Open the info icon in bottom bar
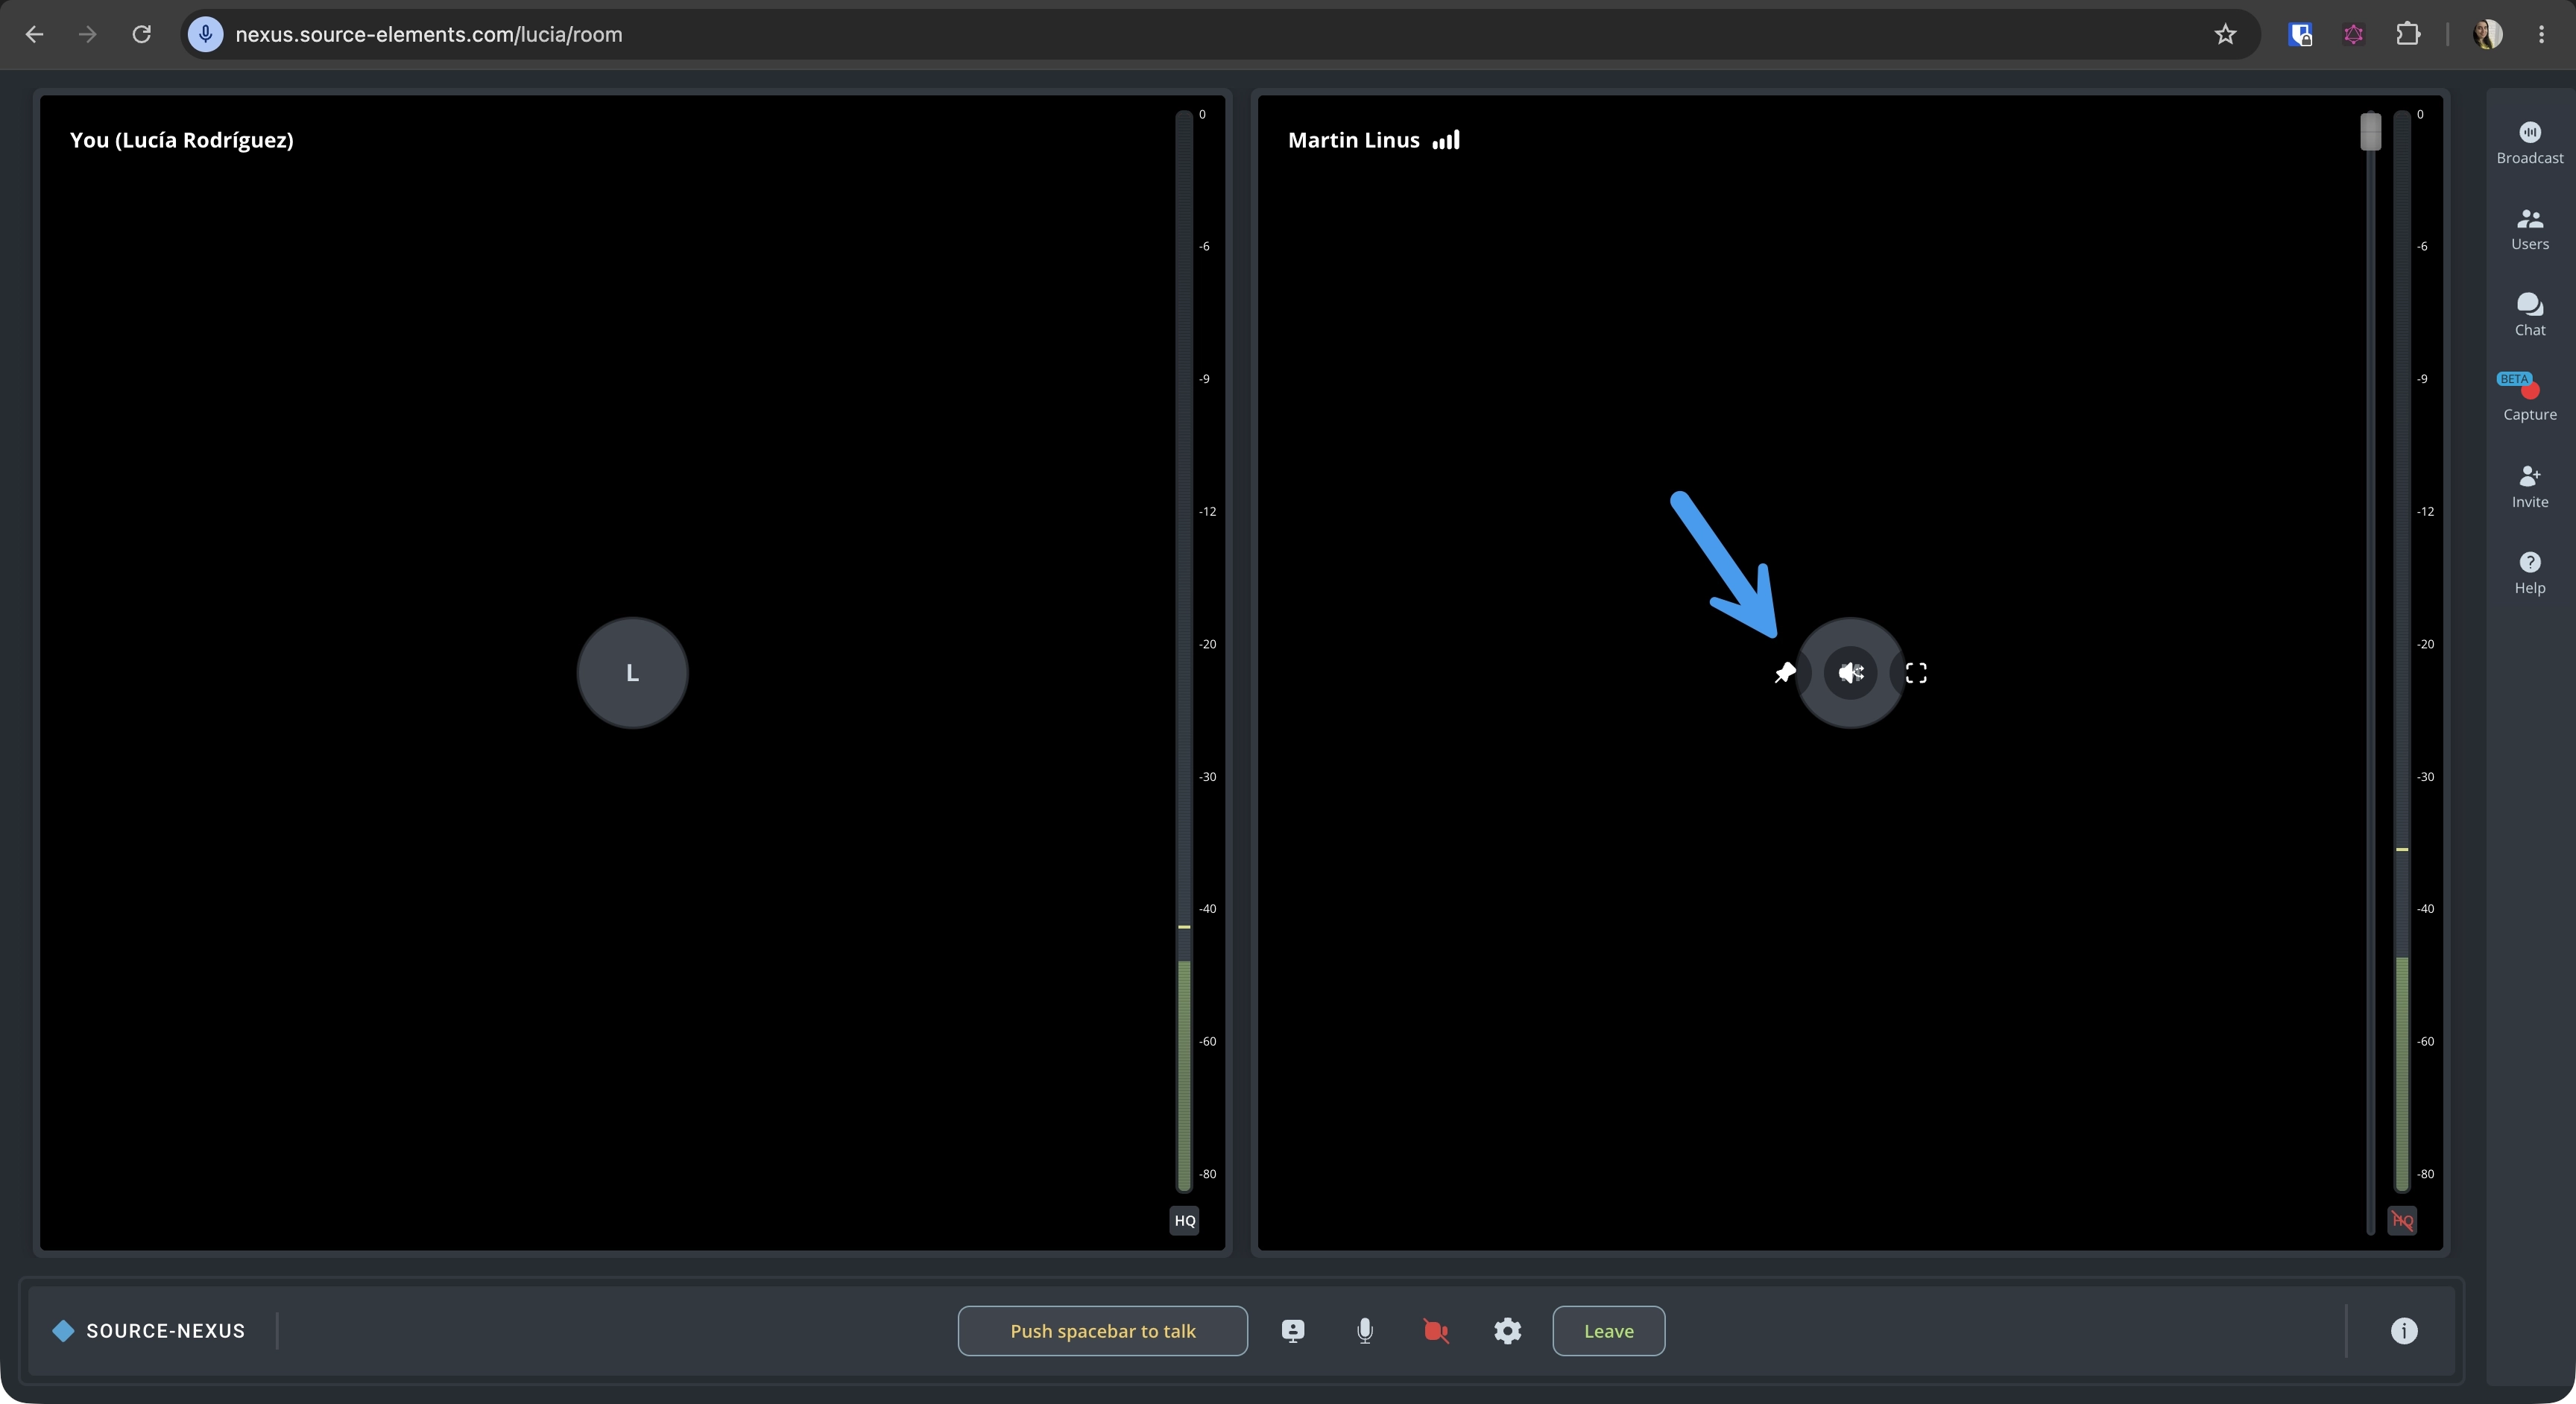The height and width of the screenshot is (1404, 2576). click(2403, 1331)
